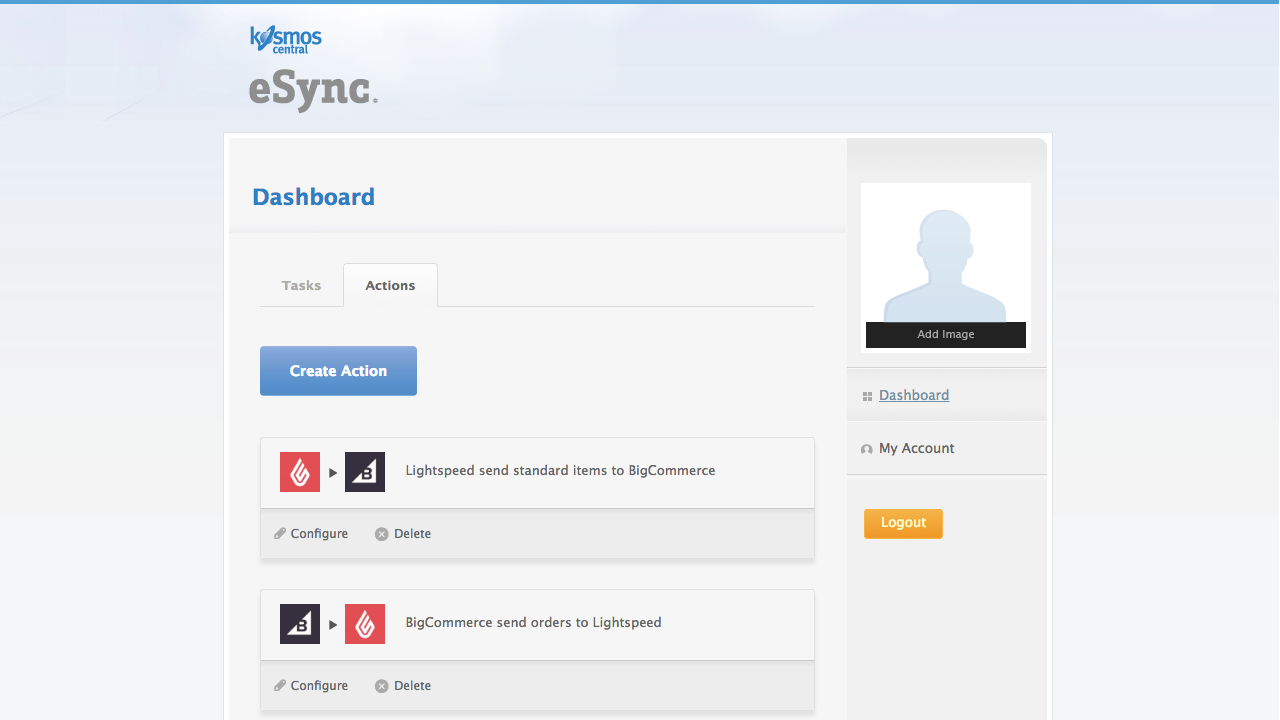Click arrow icon in the standard items action

point(333,473)
